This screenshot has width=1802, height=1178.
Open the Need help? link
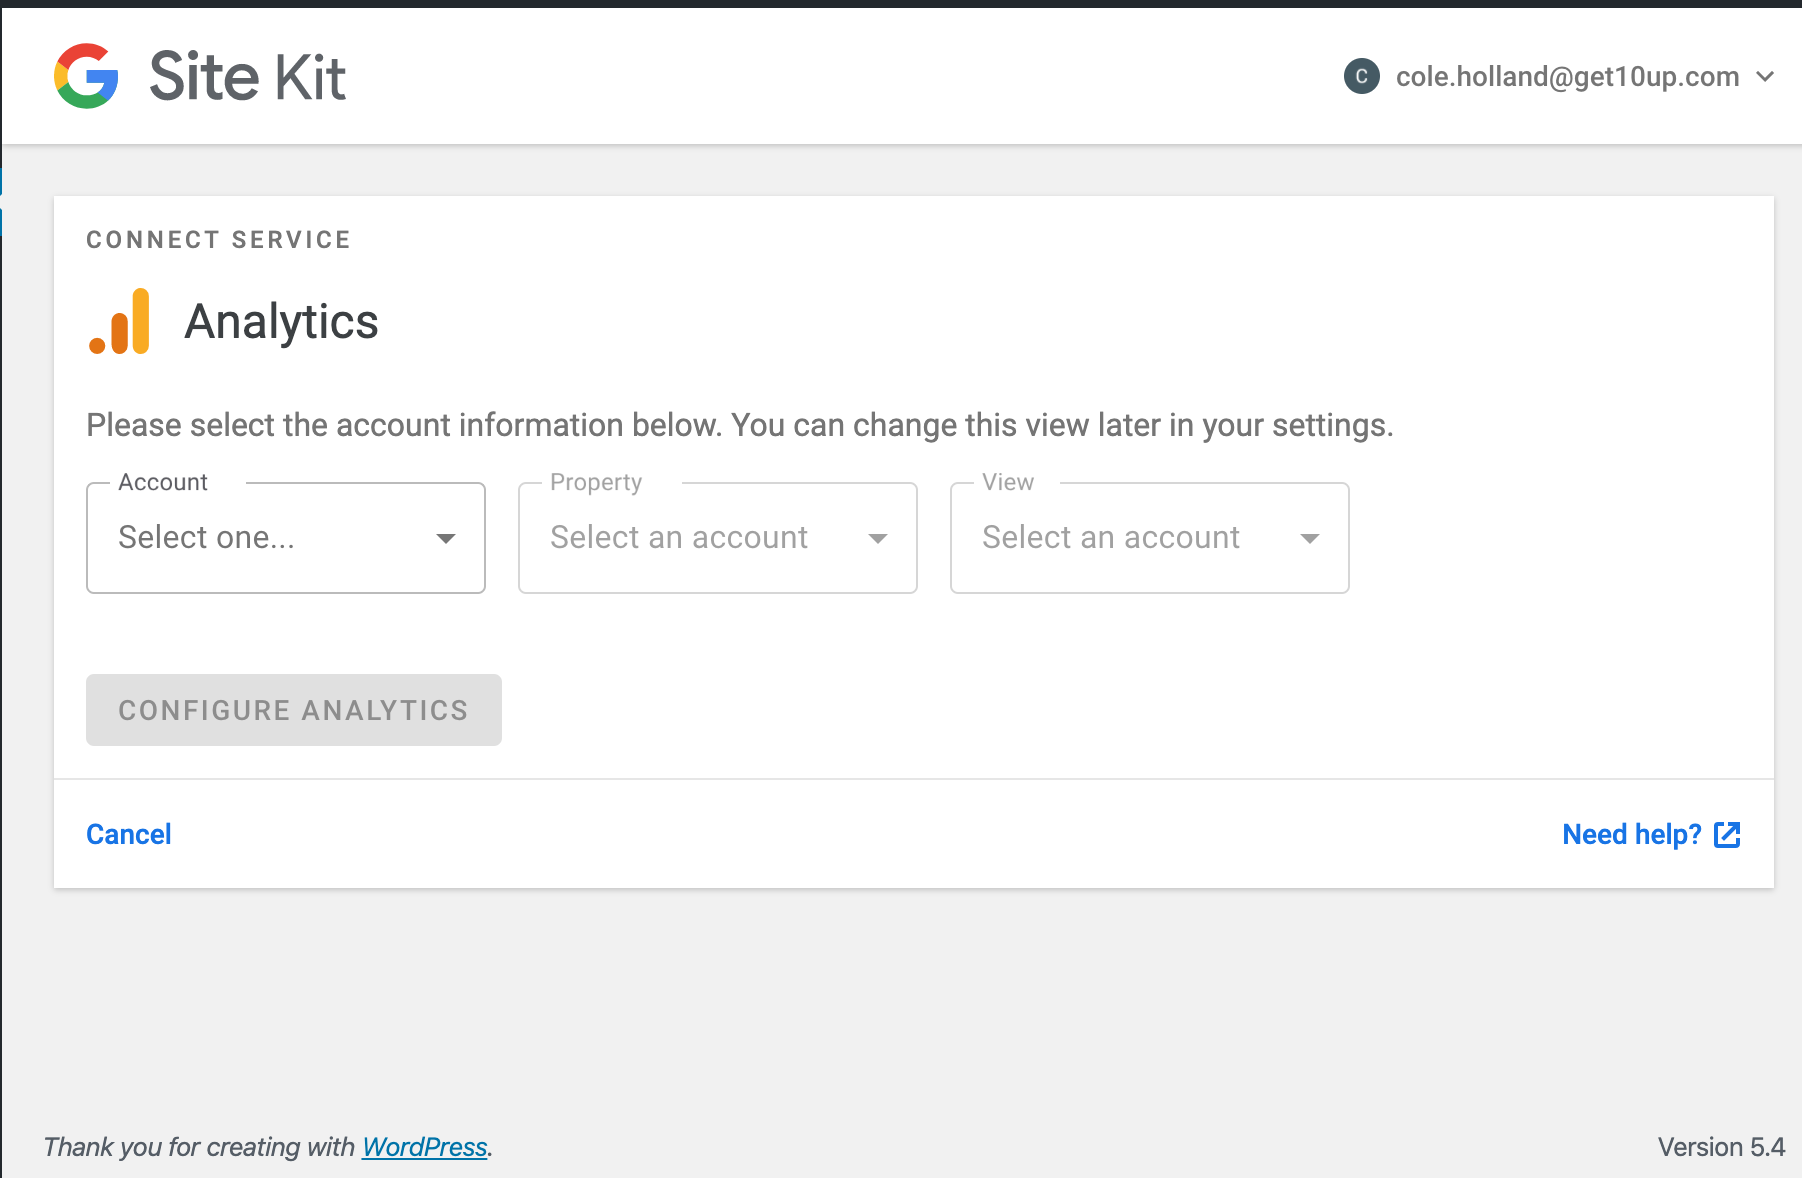[1651, 834]
